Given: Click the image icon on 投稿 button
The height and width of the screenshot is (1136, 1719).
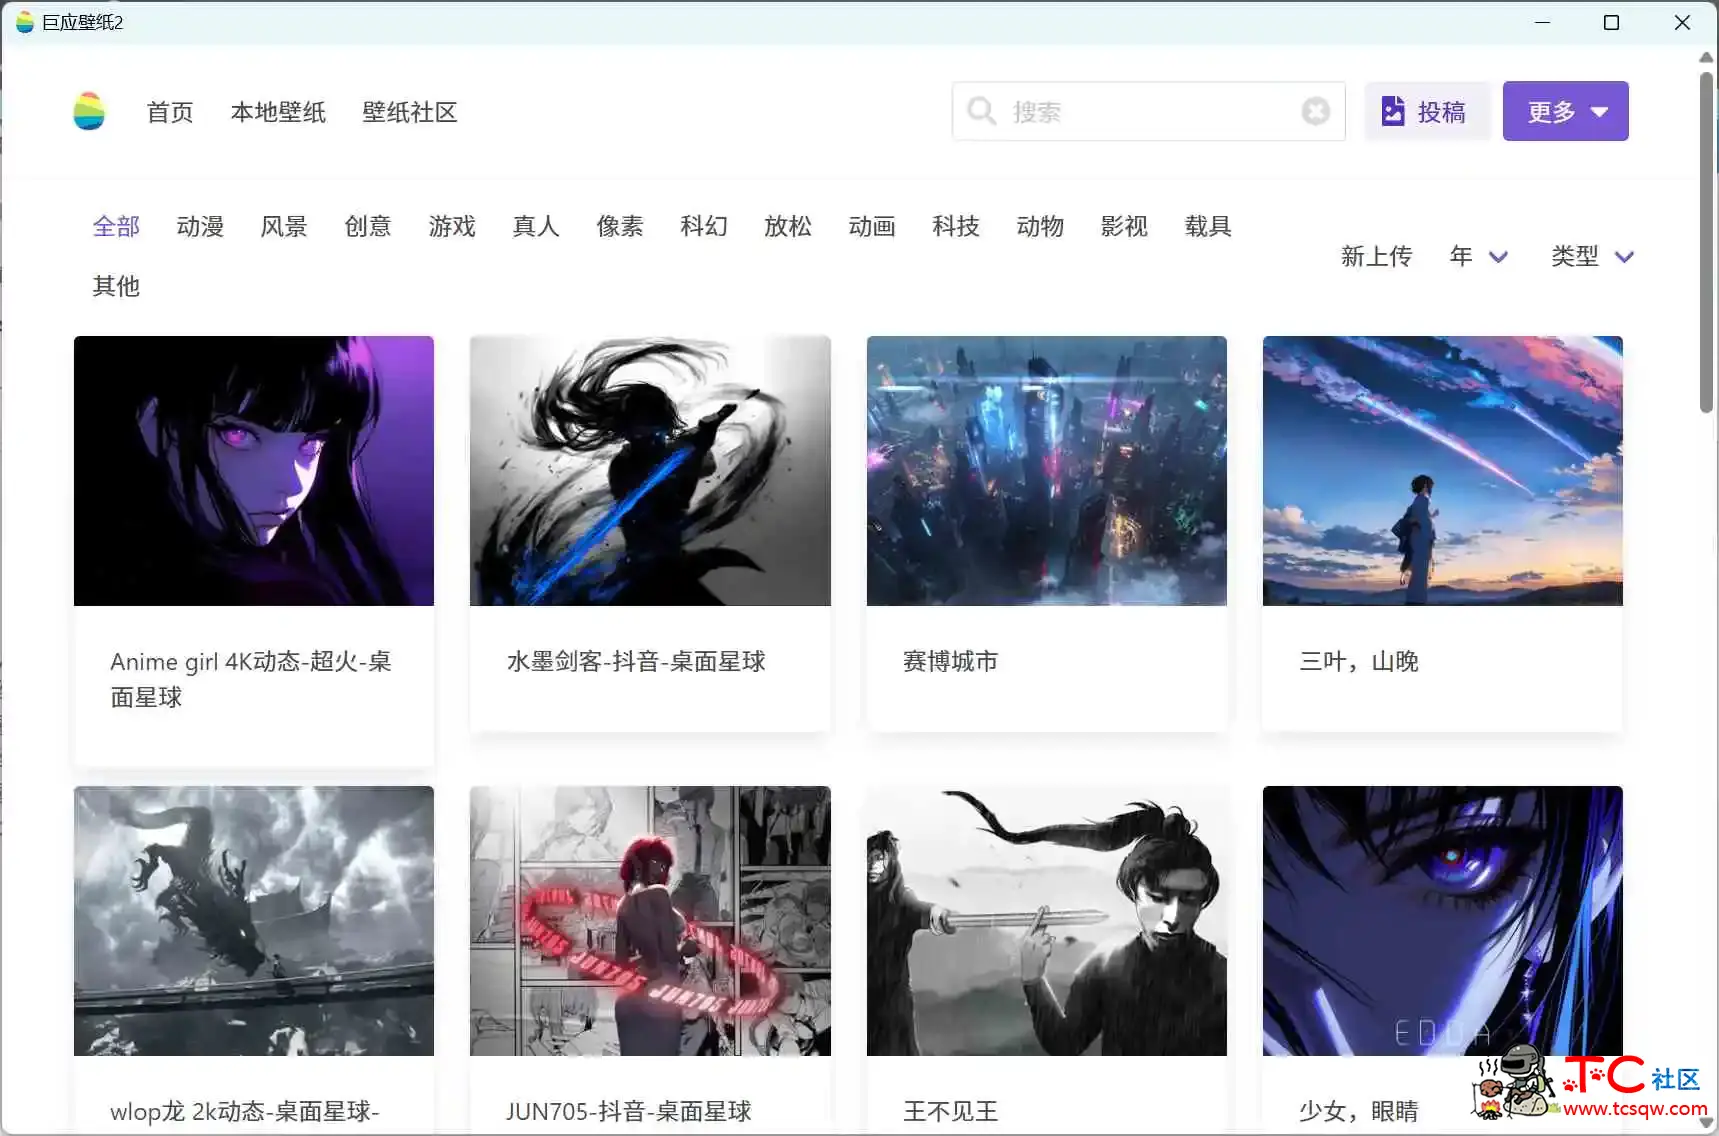Looking at the screenshot, I should 1394,110.
